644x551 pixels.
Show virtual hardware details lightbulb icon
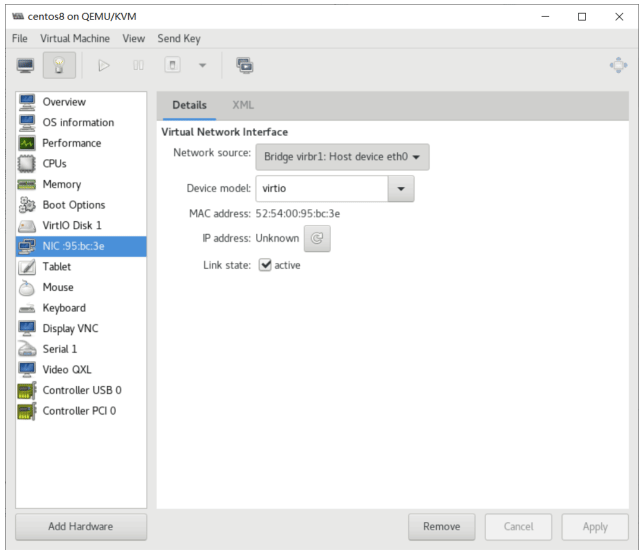tap(59, 66)
